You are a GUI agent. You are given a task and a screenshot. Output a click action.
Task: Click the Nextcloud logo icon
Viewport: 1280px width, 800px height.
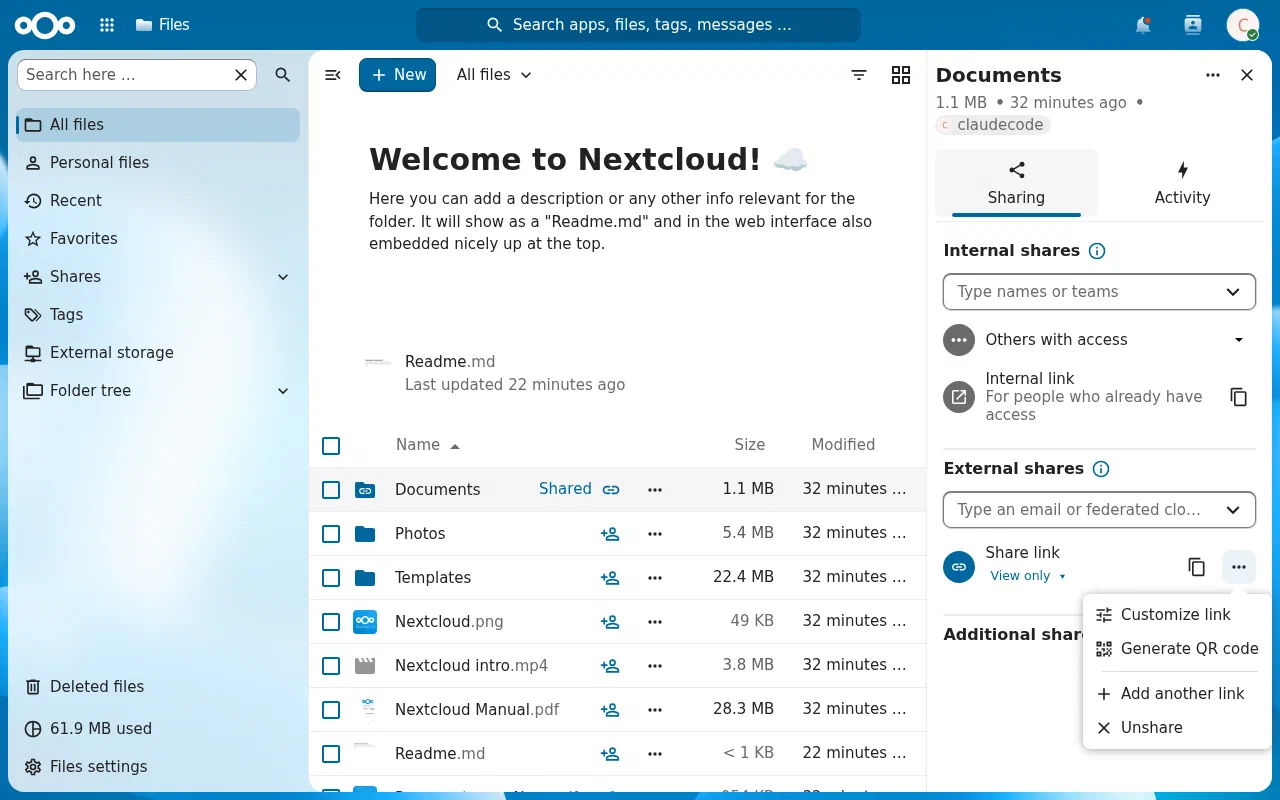pos(45,25)
